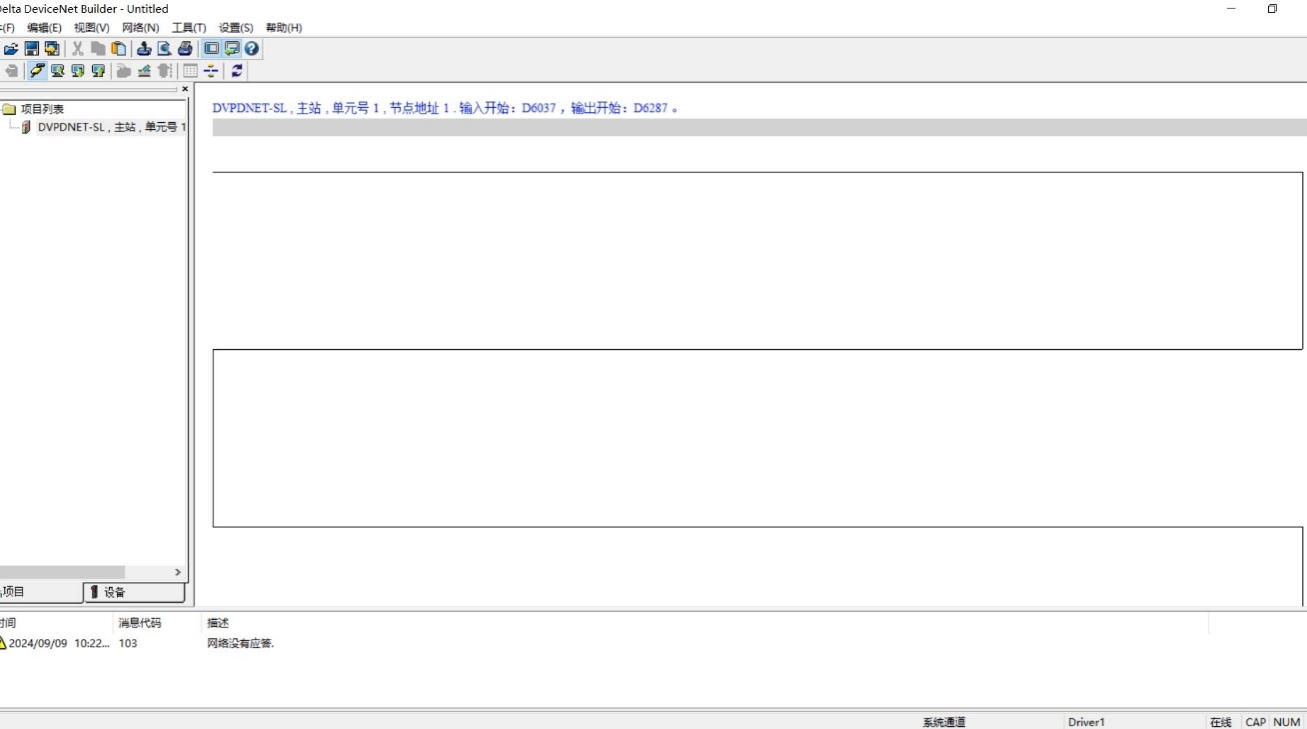
Task: Click the yellow warning icon in the message row
Action: coord(2,643)
